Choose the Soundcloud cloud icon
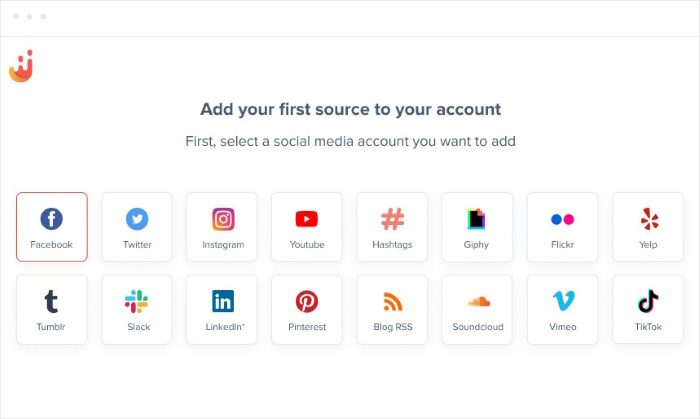This screenshot has width=700, height=419. 477,301
